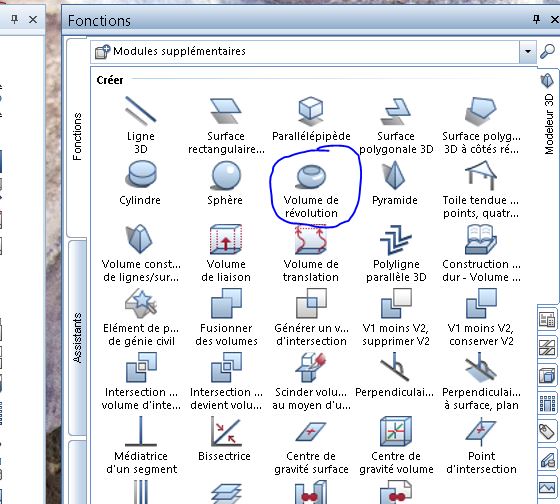Screen dimensions: 560x504
Task: Select Centre de gravité volume
Action: click(x=396, y=445)
